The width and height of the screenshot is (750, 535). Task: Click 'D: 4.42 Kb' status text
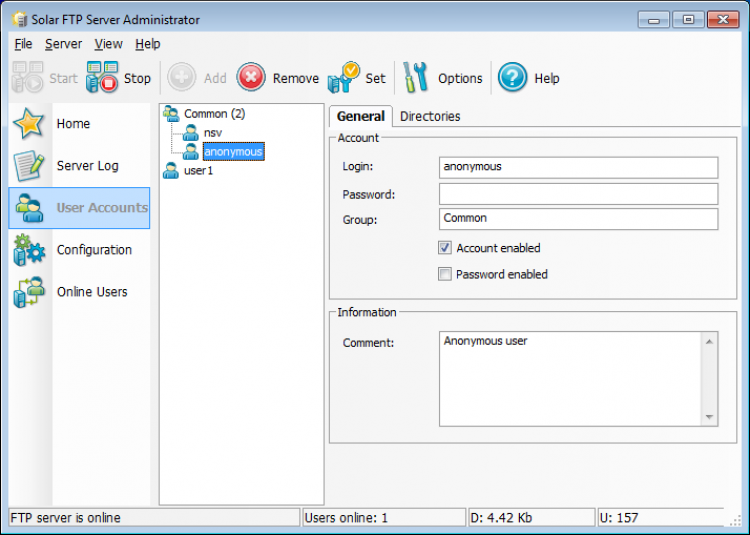pos(501,518)
